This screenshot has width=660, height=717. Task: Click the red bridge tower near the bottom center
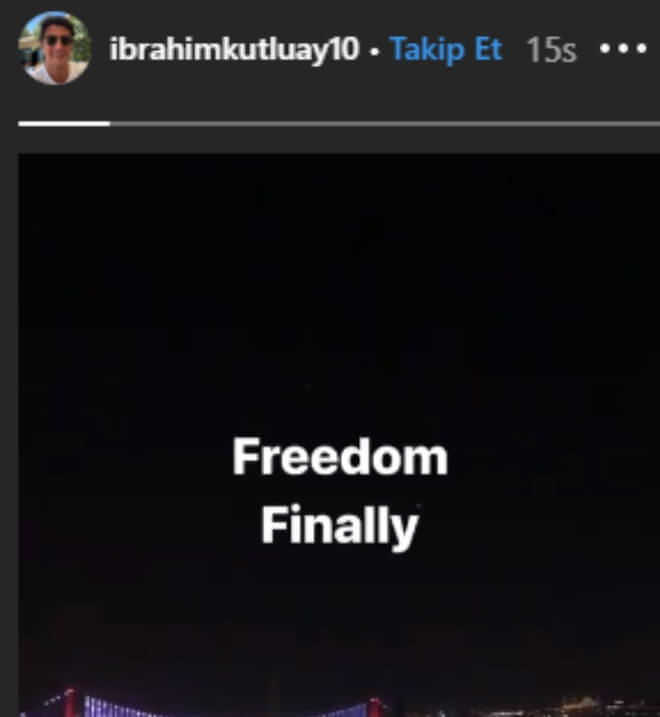click(375, 707)
